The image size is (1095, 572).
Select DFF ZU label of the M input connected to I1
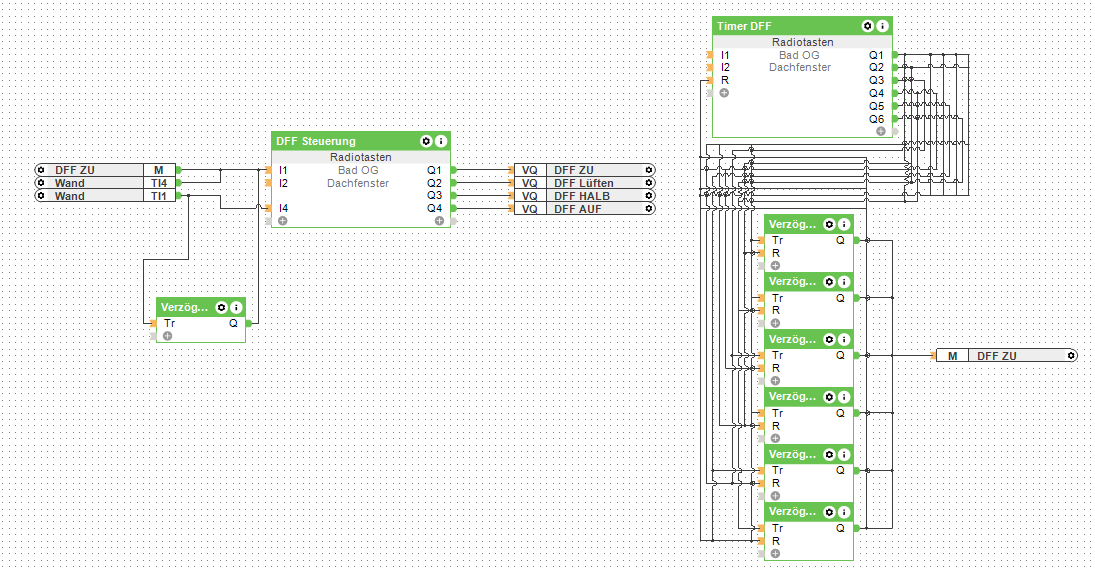(x=75, y=170)
